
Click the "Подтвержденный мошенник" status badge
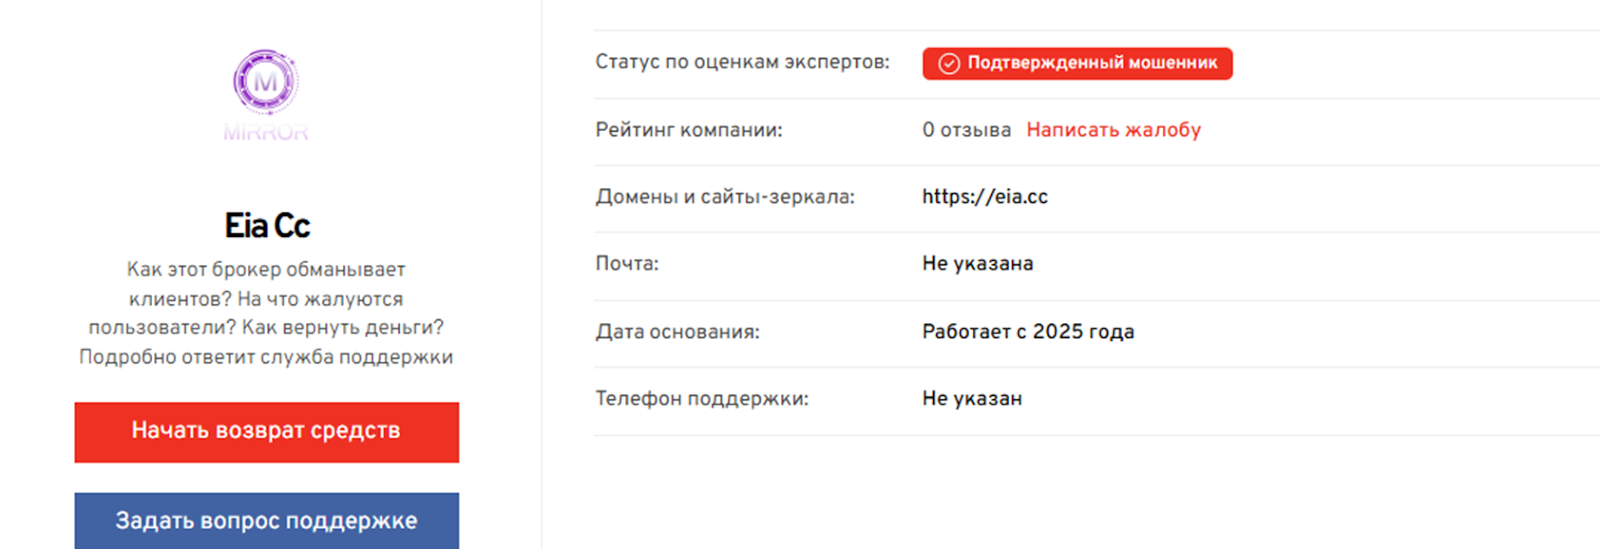pos(1077,63)
